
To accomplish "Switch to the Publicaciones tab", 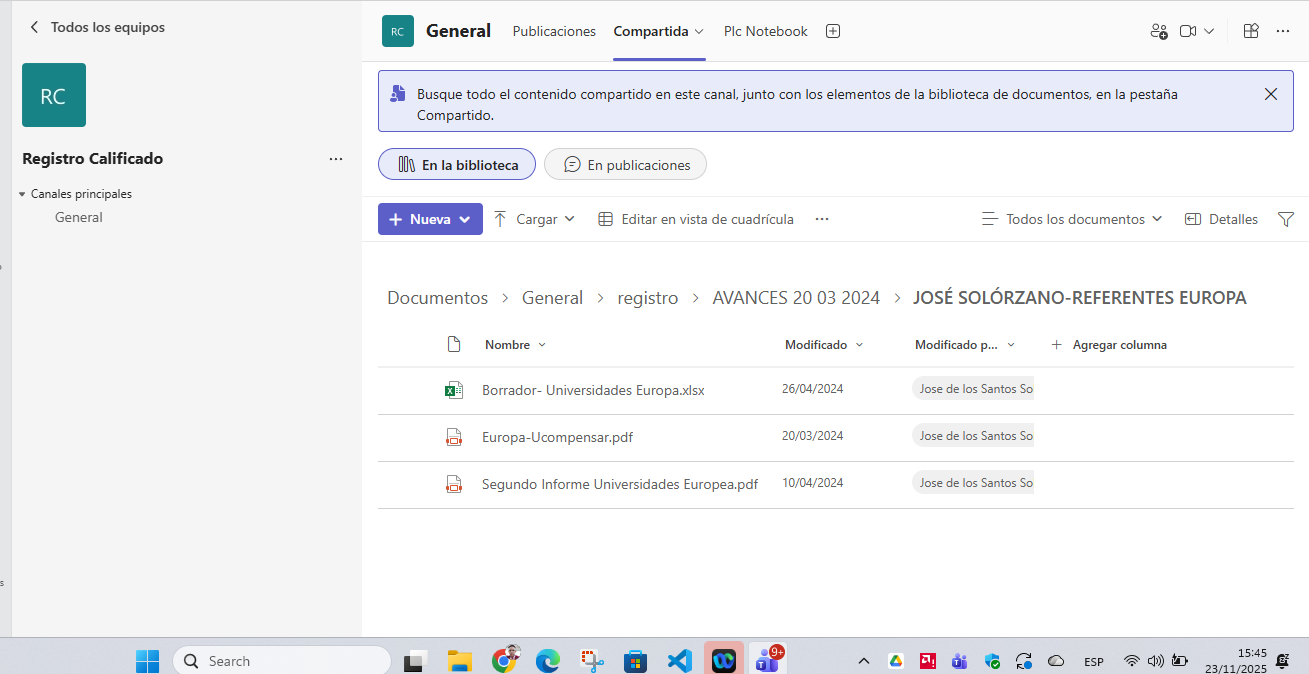I will tap(554, 31).
